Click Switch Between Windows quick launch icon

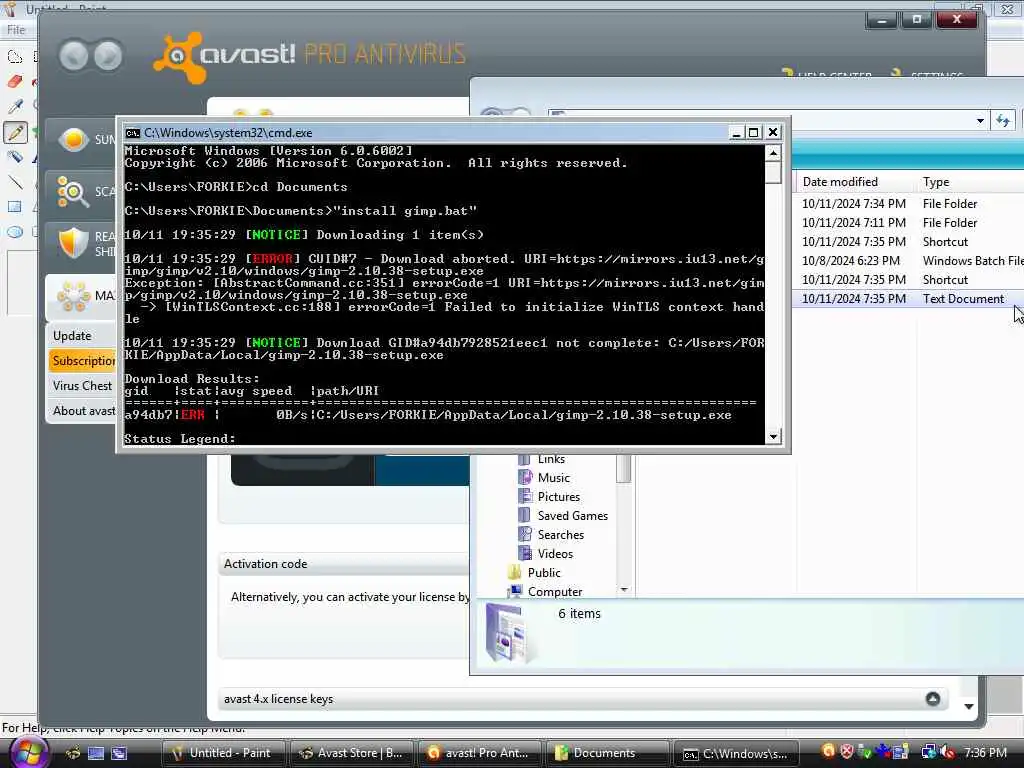tap(118, 753)
